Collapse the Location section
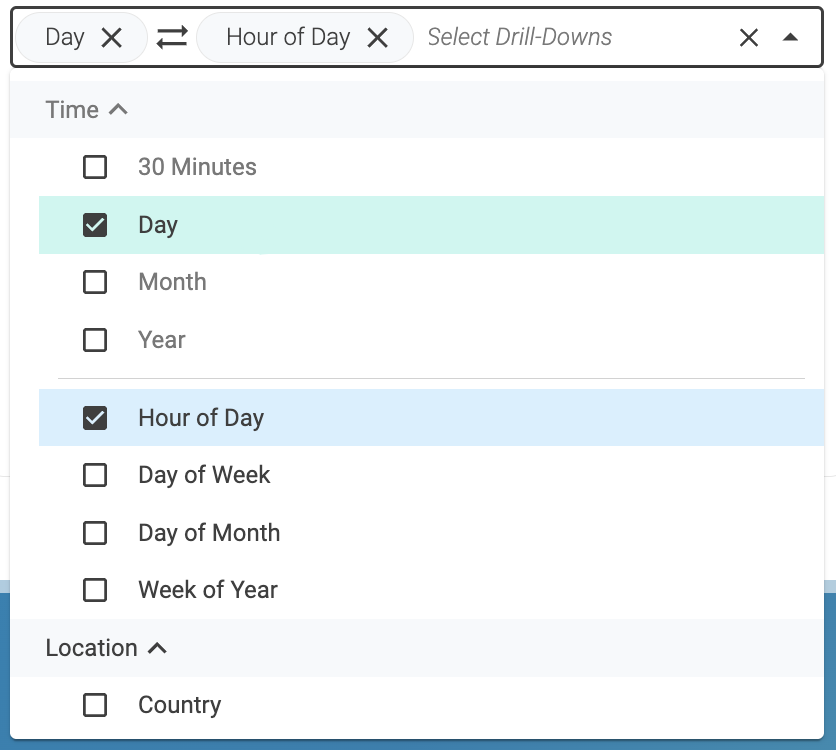The width and height of the screenshot is (836, 750). (x=157, y=647)
